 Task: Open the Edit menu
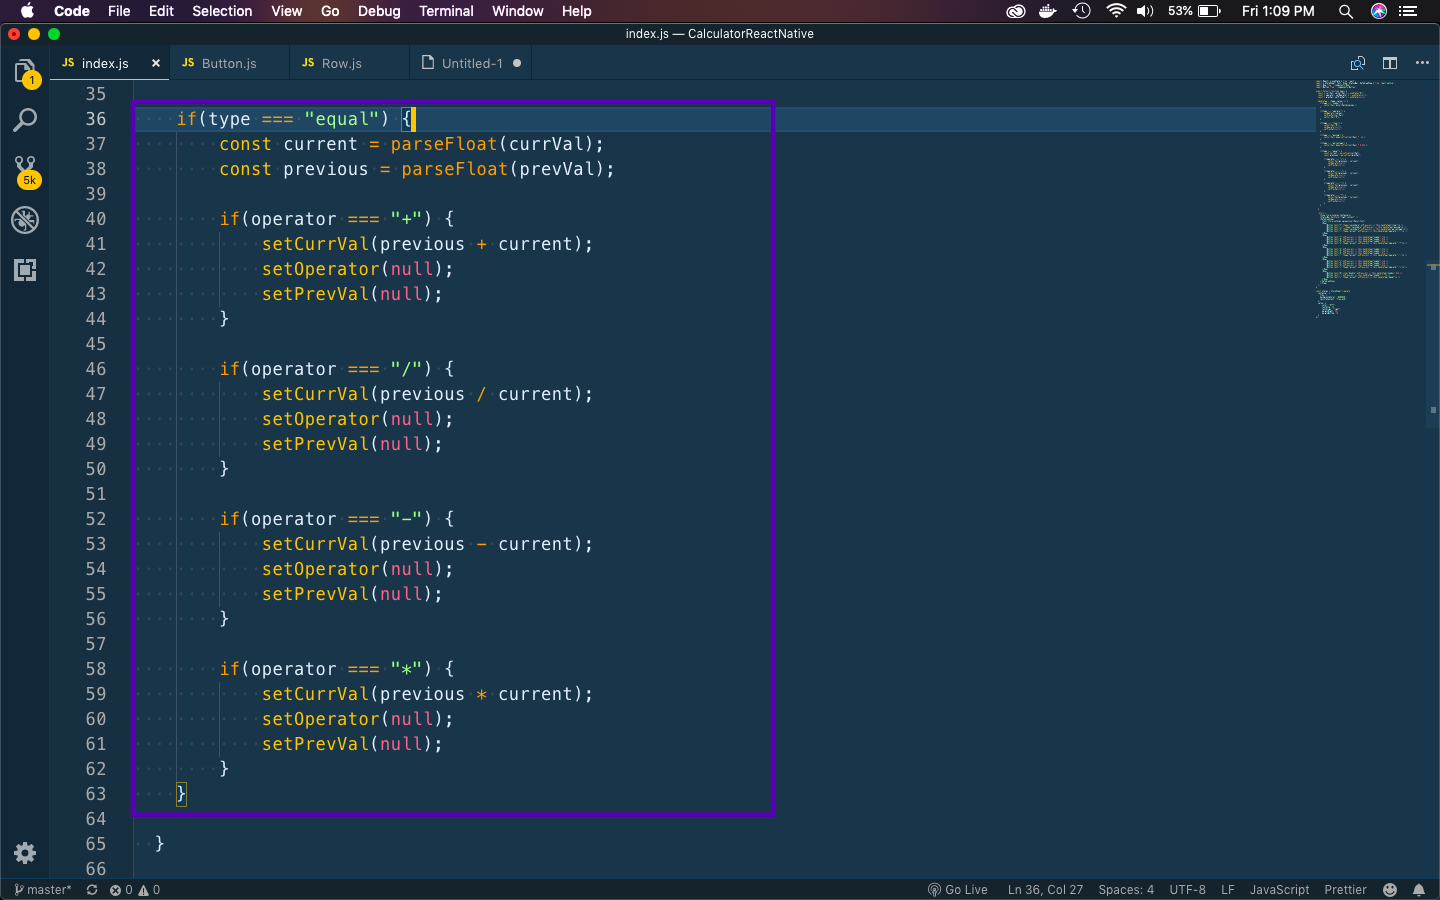pyautogui.click(x=161, y=11)
